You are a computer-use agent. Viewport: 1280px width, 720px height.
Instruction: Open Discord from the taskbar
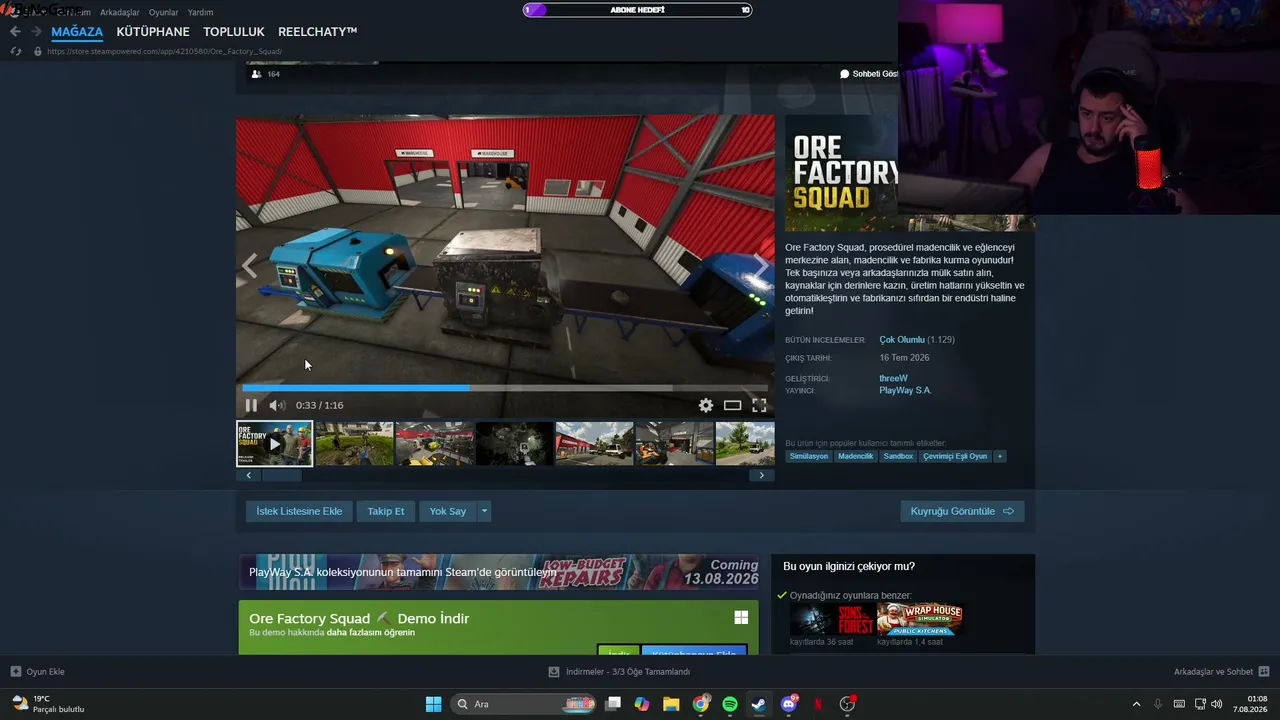coord(789,704)
